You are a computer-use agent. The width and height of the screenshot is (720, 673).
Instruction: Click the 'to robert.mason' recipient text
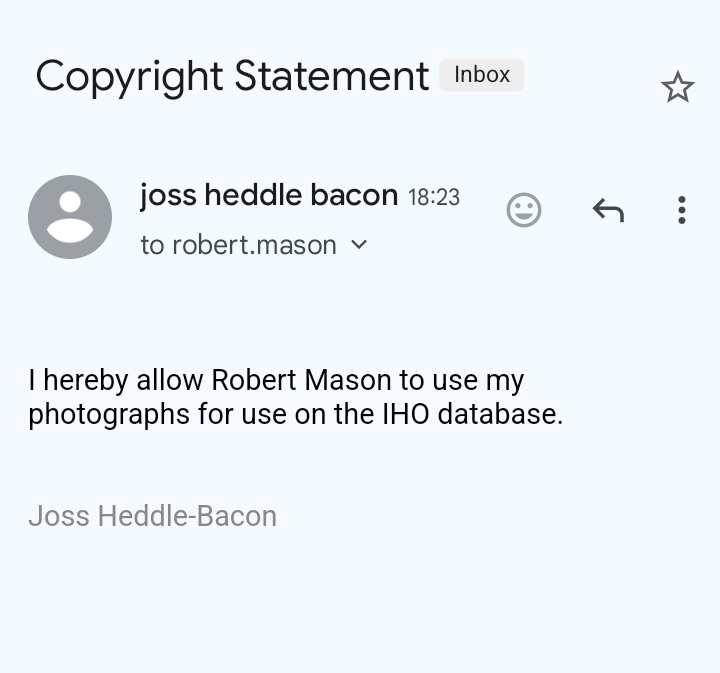pyautogui.click(x=238, y=245)
